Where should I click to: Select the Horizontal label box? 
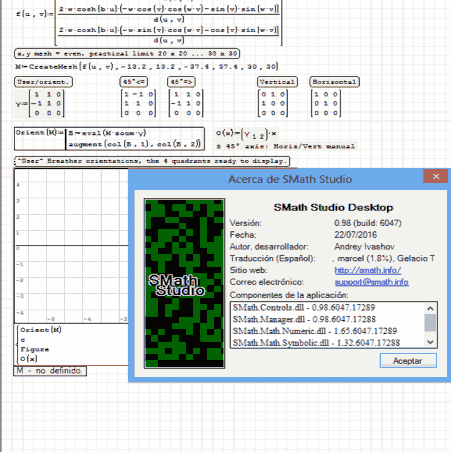[334, 82]
